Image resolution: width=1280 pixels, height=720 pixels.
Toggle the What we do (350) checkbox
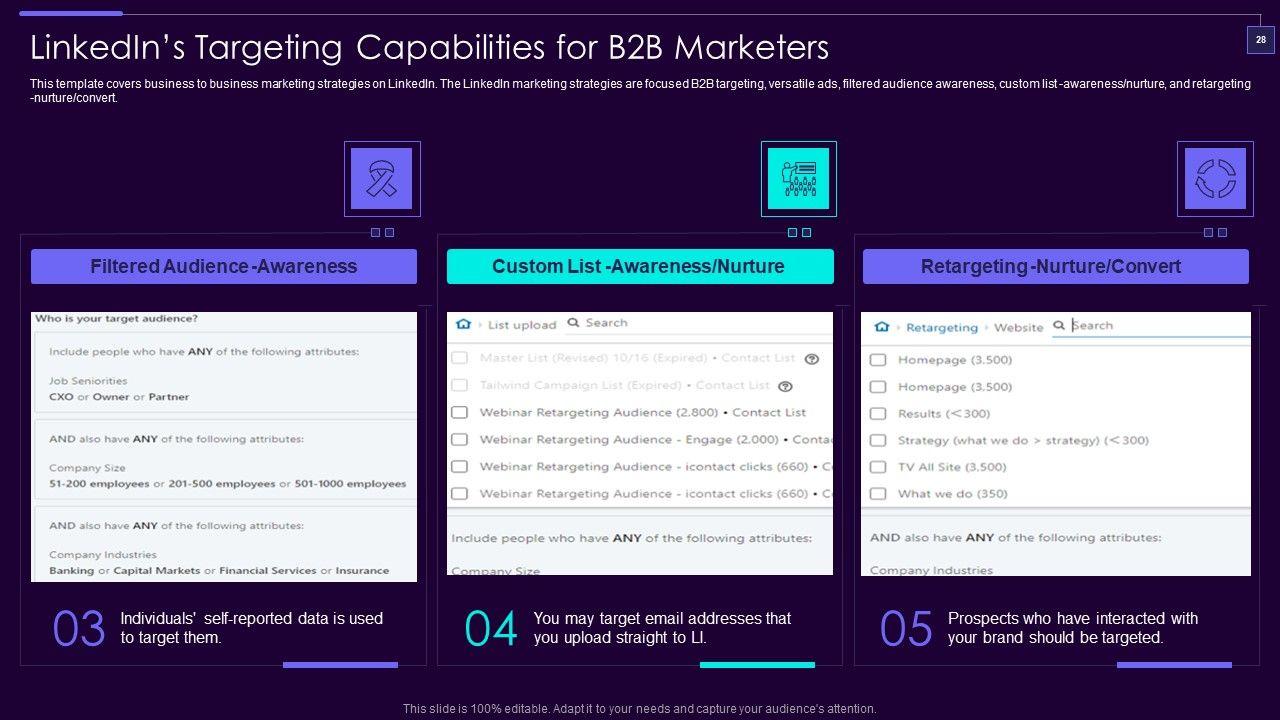(877, 494)
